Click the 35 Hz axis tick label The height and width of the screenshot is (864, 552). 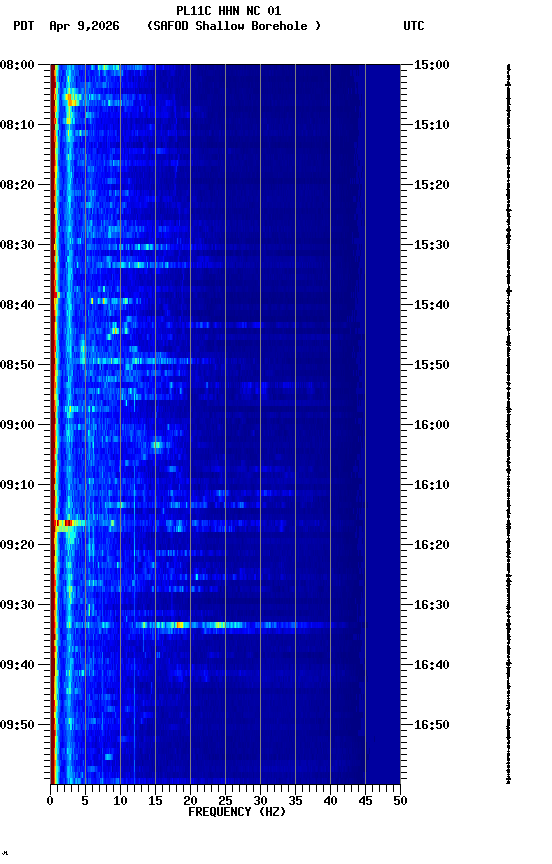pyautogui.click(x=295, y=801)
